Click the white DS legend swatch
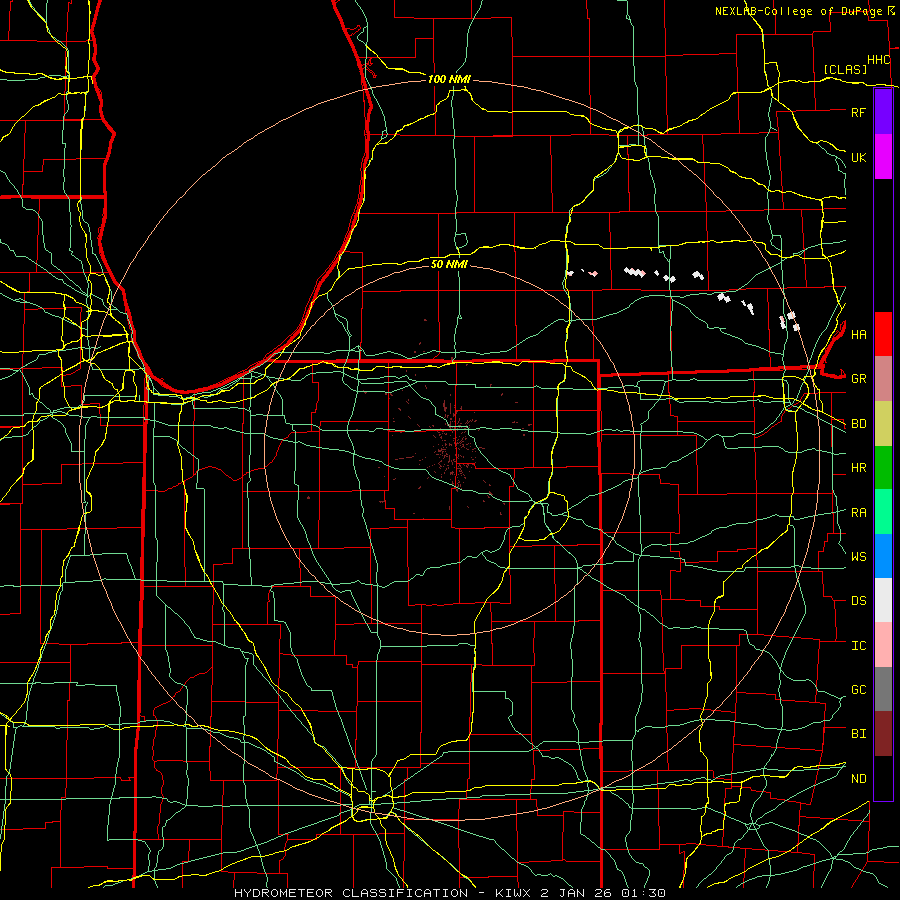The width and height of the screenshot is (900, 900). [x=883, y=600]
